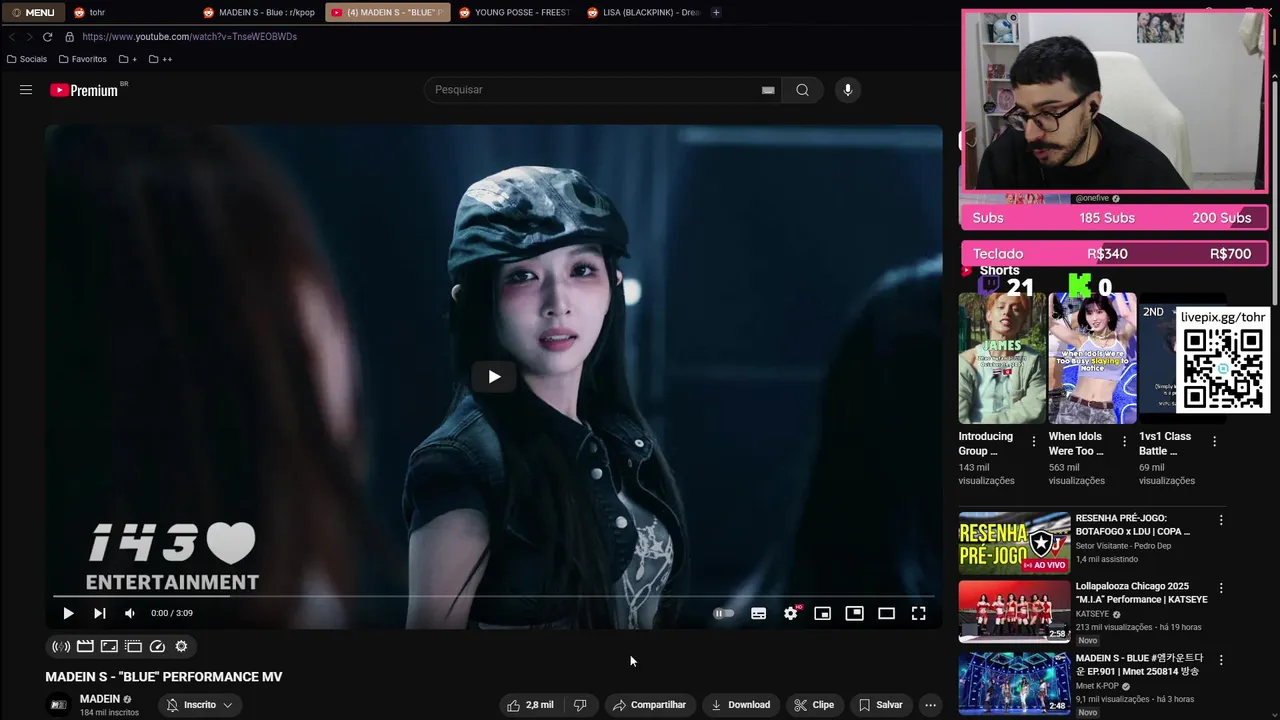This screenshot has height=720, width=1280.
Task: Open KATSEYE channel name link
Action: (x=1092, y=614)
